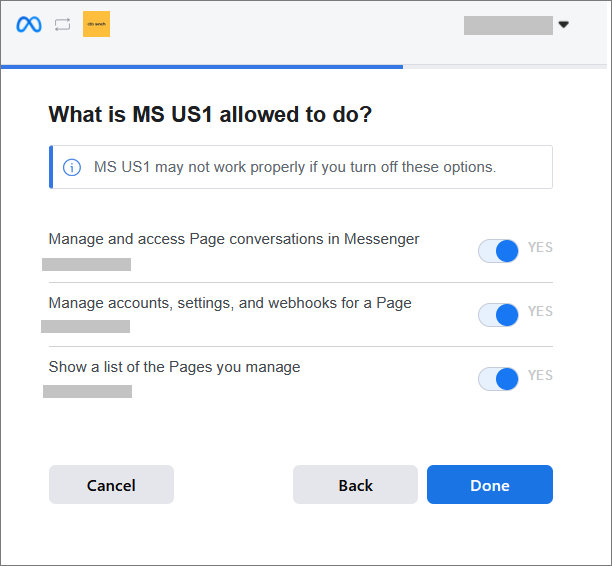Go back with the Back button
The width and height of the screenshot is (612, 566).
(355, 485)
